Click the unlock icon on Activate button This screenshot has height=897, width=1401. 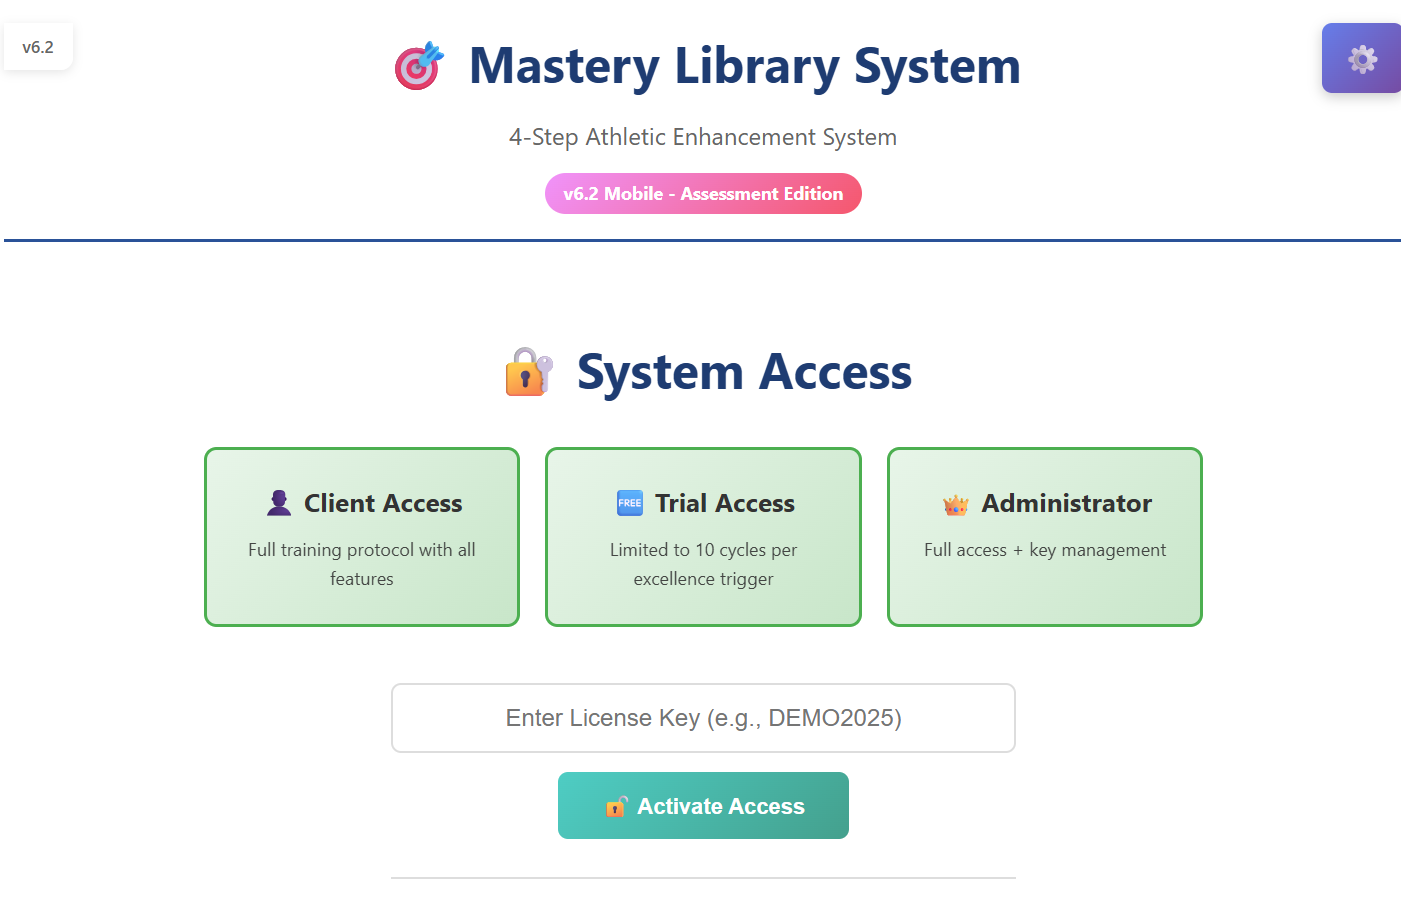[x=616, y=806]
